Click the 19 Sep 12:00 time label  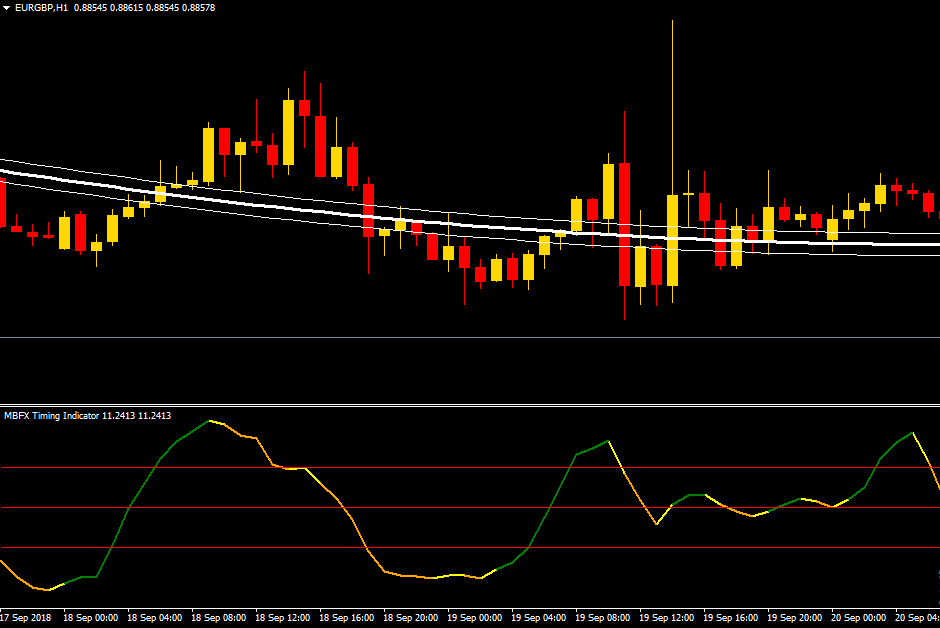click(x=666, y=617)
